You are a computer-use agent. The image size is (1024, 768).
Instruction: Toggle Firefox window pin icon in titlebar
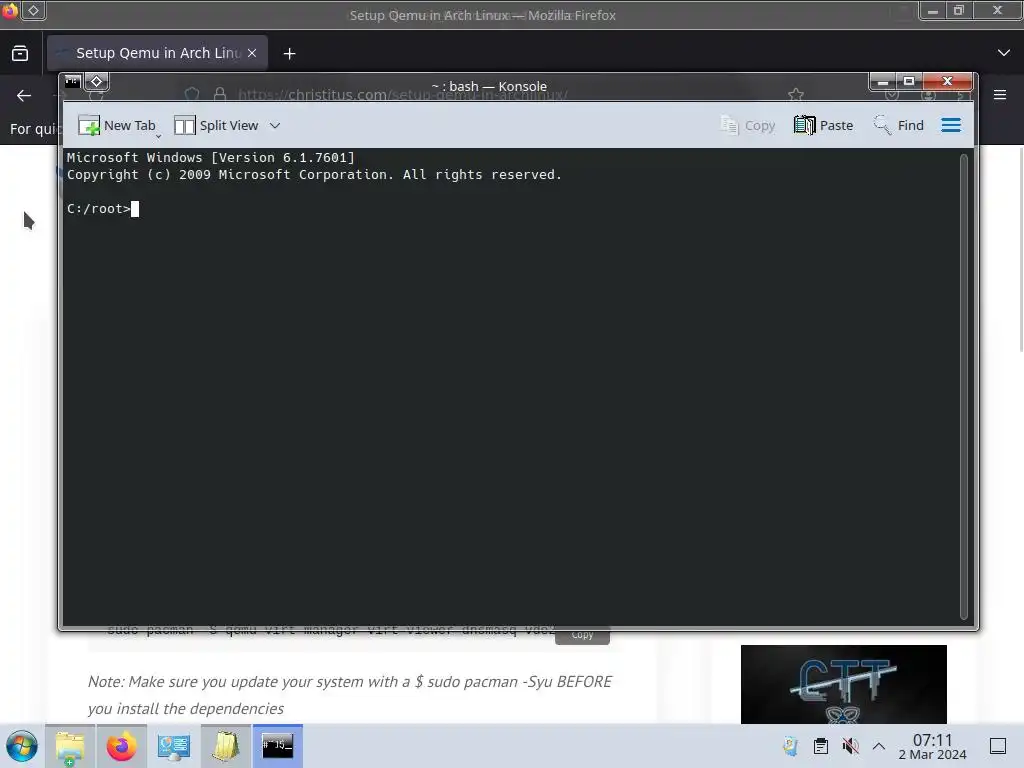pos(33,10)
